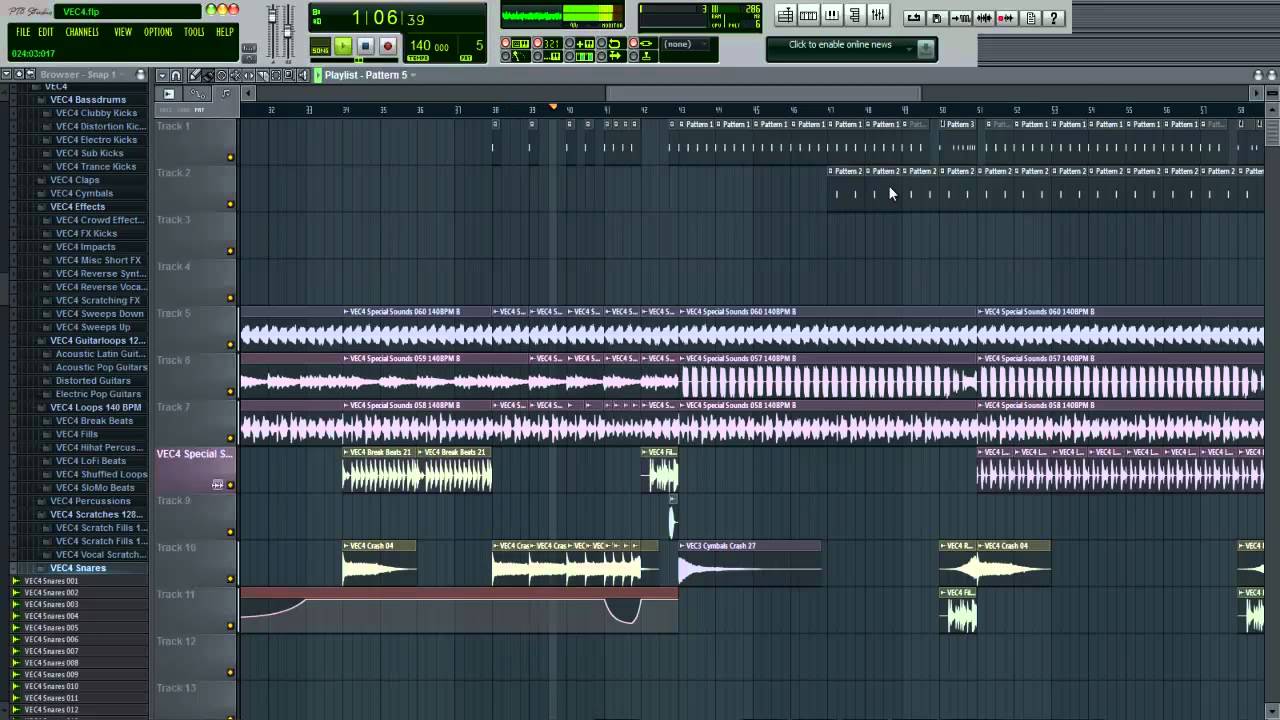Click the browser re-read refresh icon

pos(30,75)
